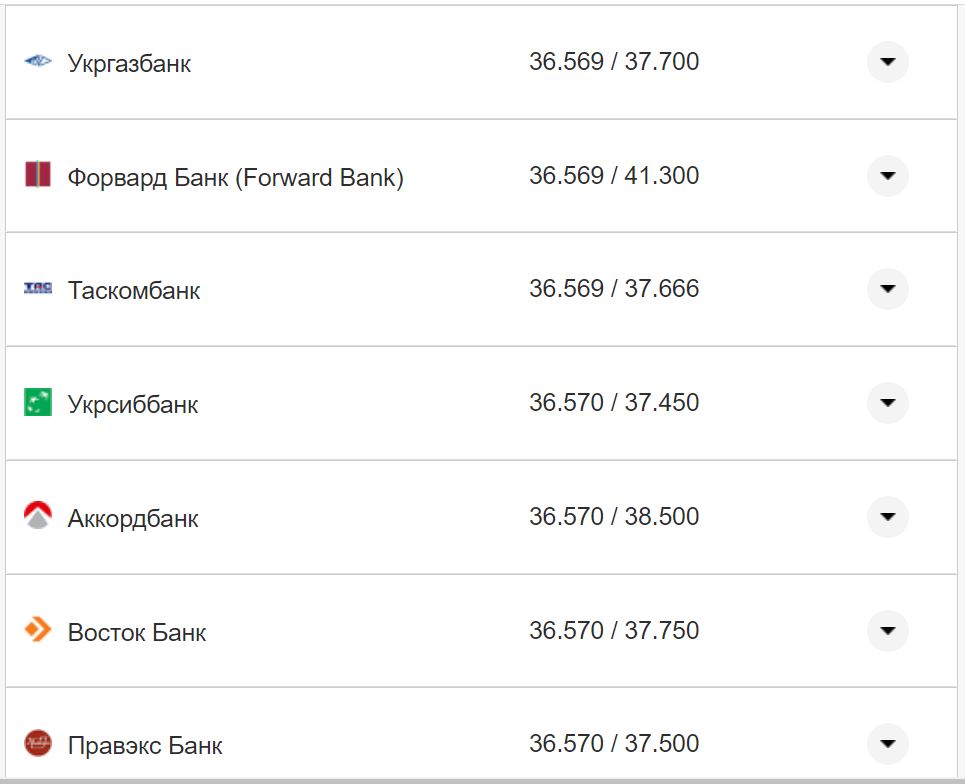Click the Укргазбанк rate 36.569 / 37.700

(614, 62)
